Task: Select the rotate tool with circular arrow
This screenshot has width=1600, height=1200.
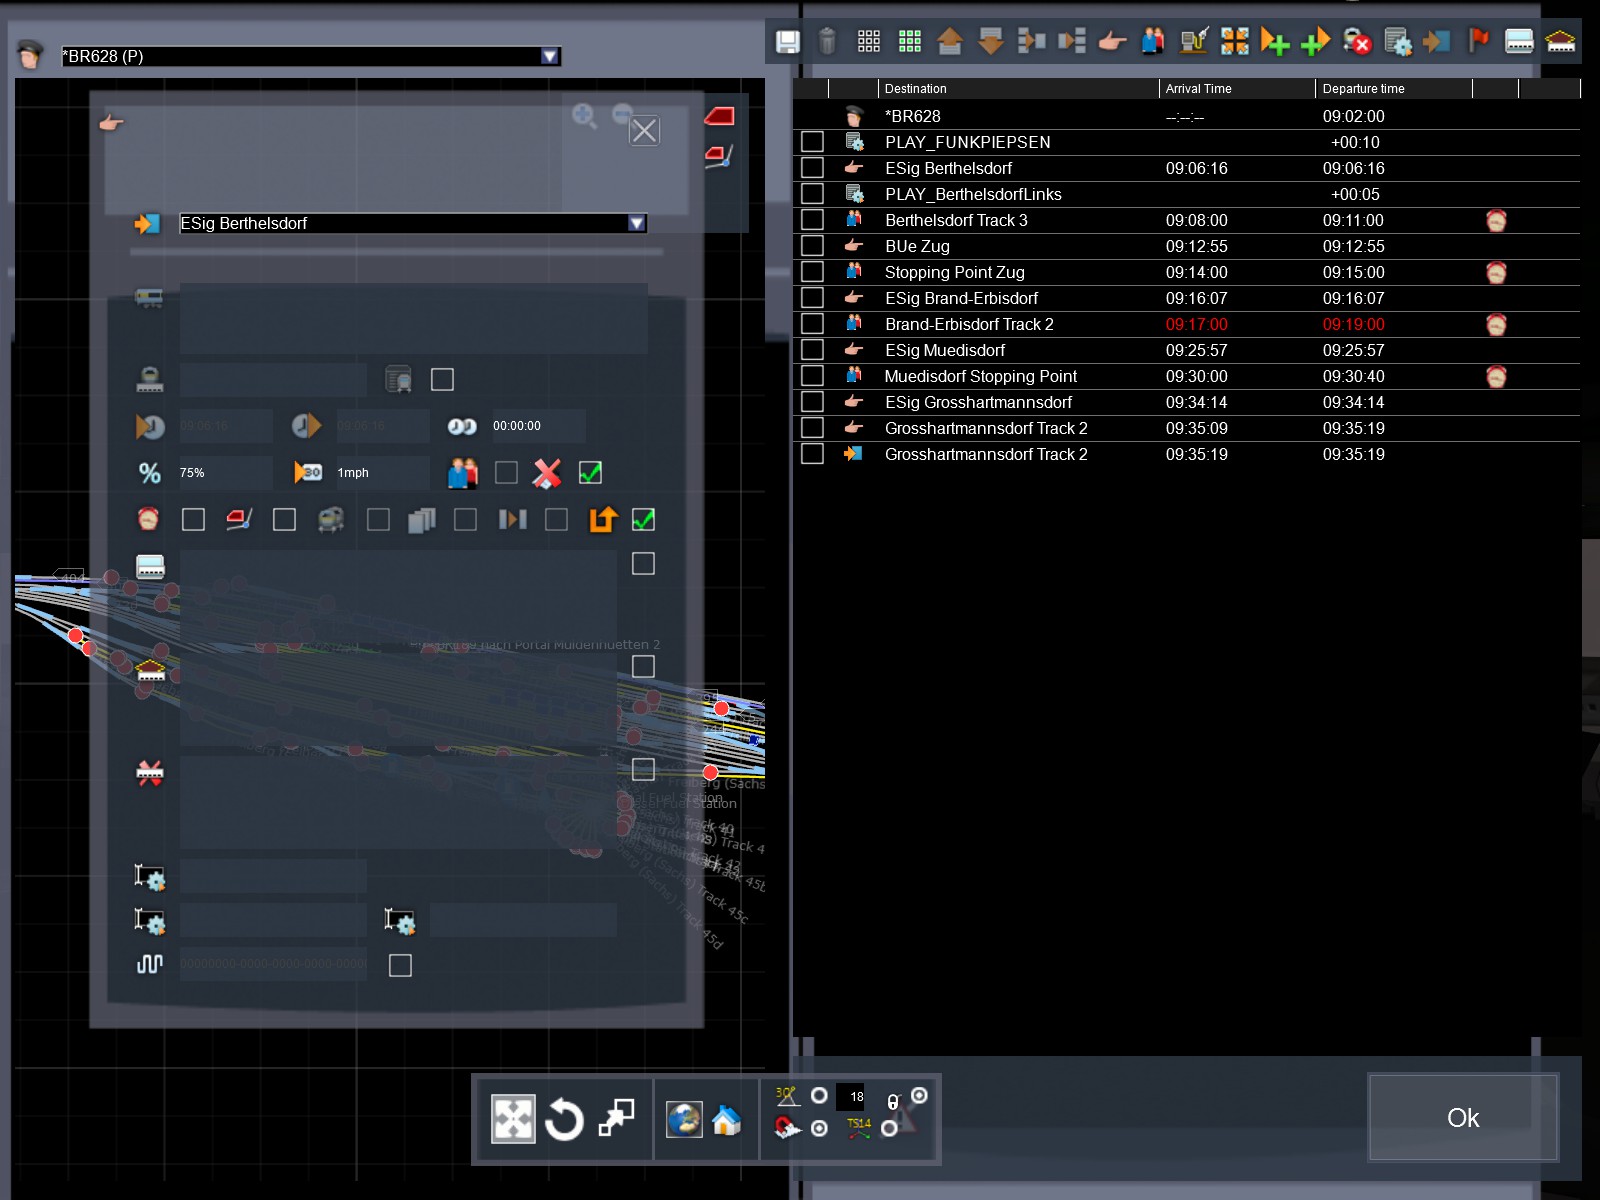Action: point(564,1118)
